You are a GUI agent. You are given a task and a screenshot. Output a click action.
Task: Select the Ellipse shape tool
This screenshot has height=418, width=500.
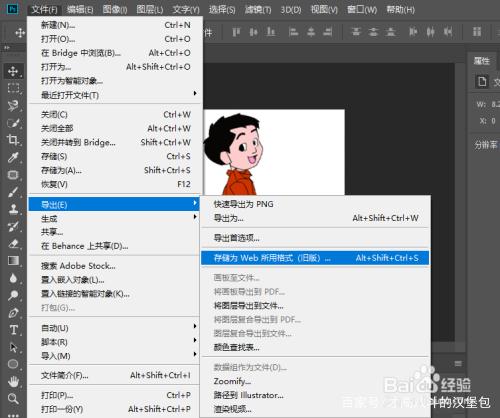tap(13, 364)
